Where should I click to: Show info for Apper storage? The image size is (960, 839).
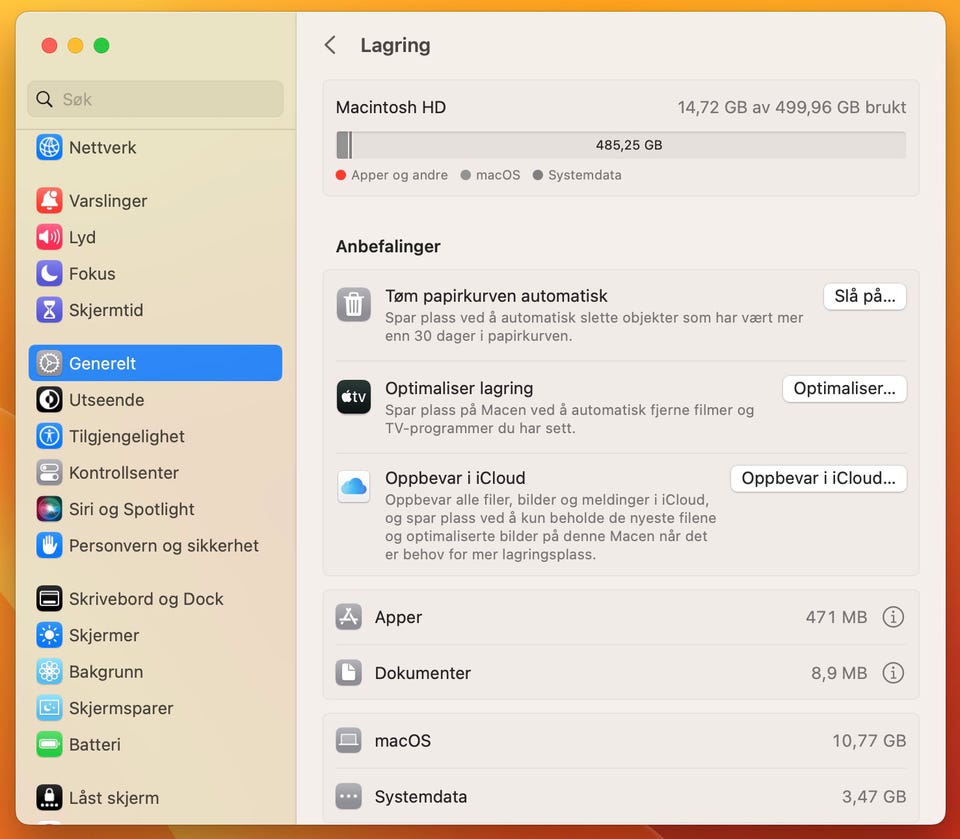(x=893, y=617)
